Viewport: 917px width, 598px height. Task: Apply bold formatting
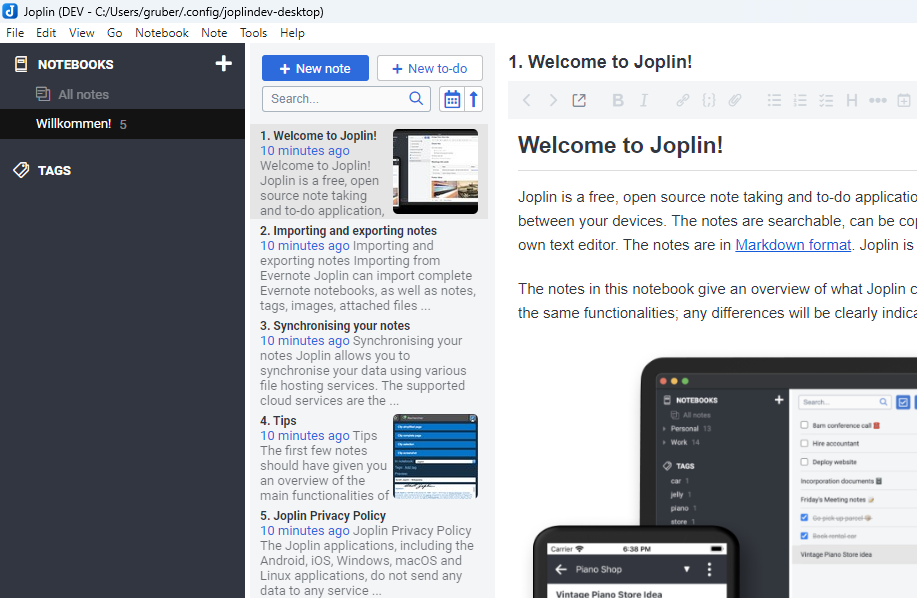click(x=618, y=101)
